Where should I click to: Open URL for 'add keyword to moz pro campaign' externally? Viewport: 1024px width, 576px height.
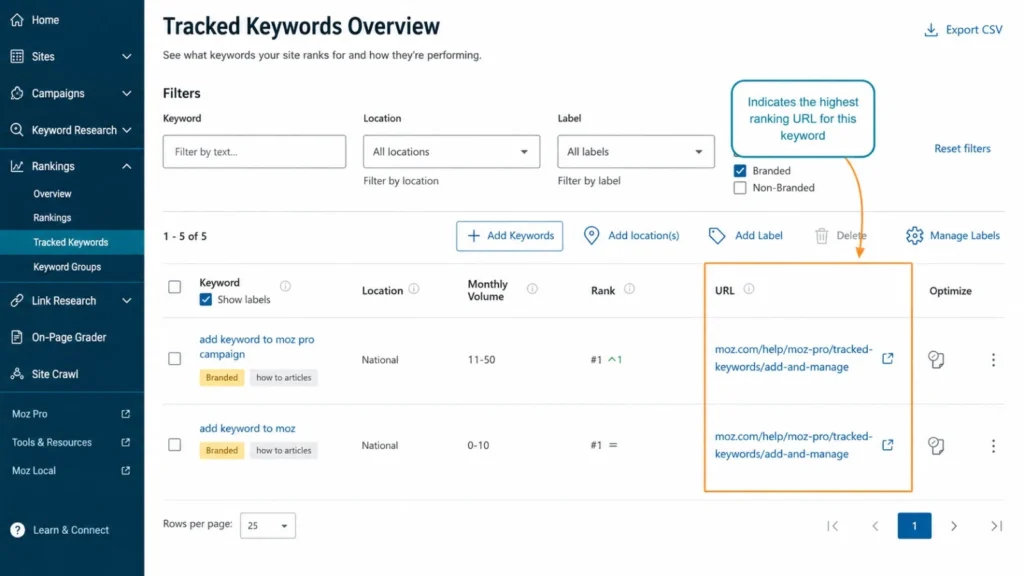point(888,358)
